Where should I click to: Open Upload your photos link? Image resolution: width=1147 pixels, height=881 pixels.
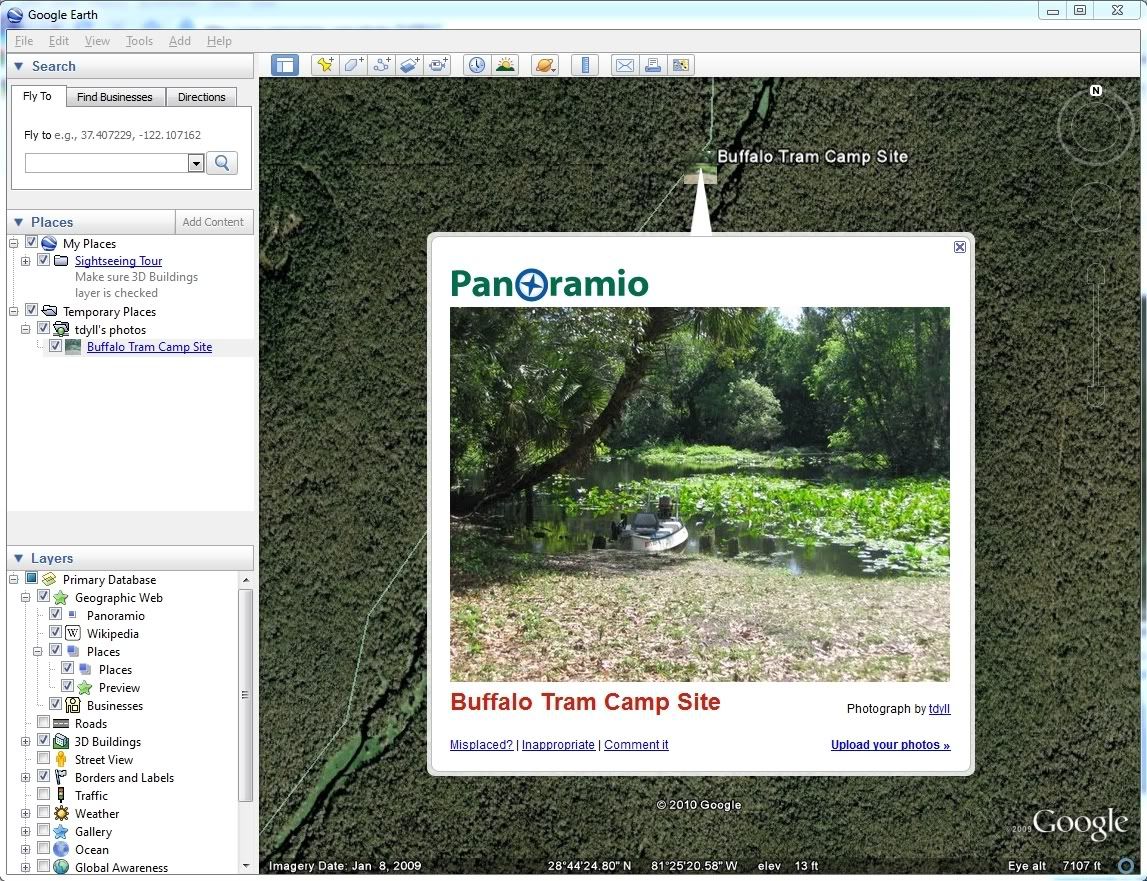(890, 744)
